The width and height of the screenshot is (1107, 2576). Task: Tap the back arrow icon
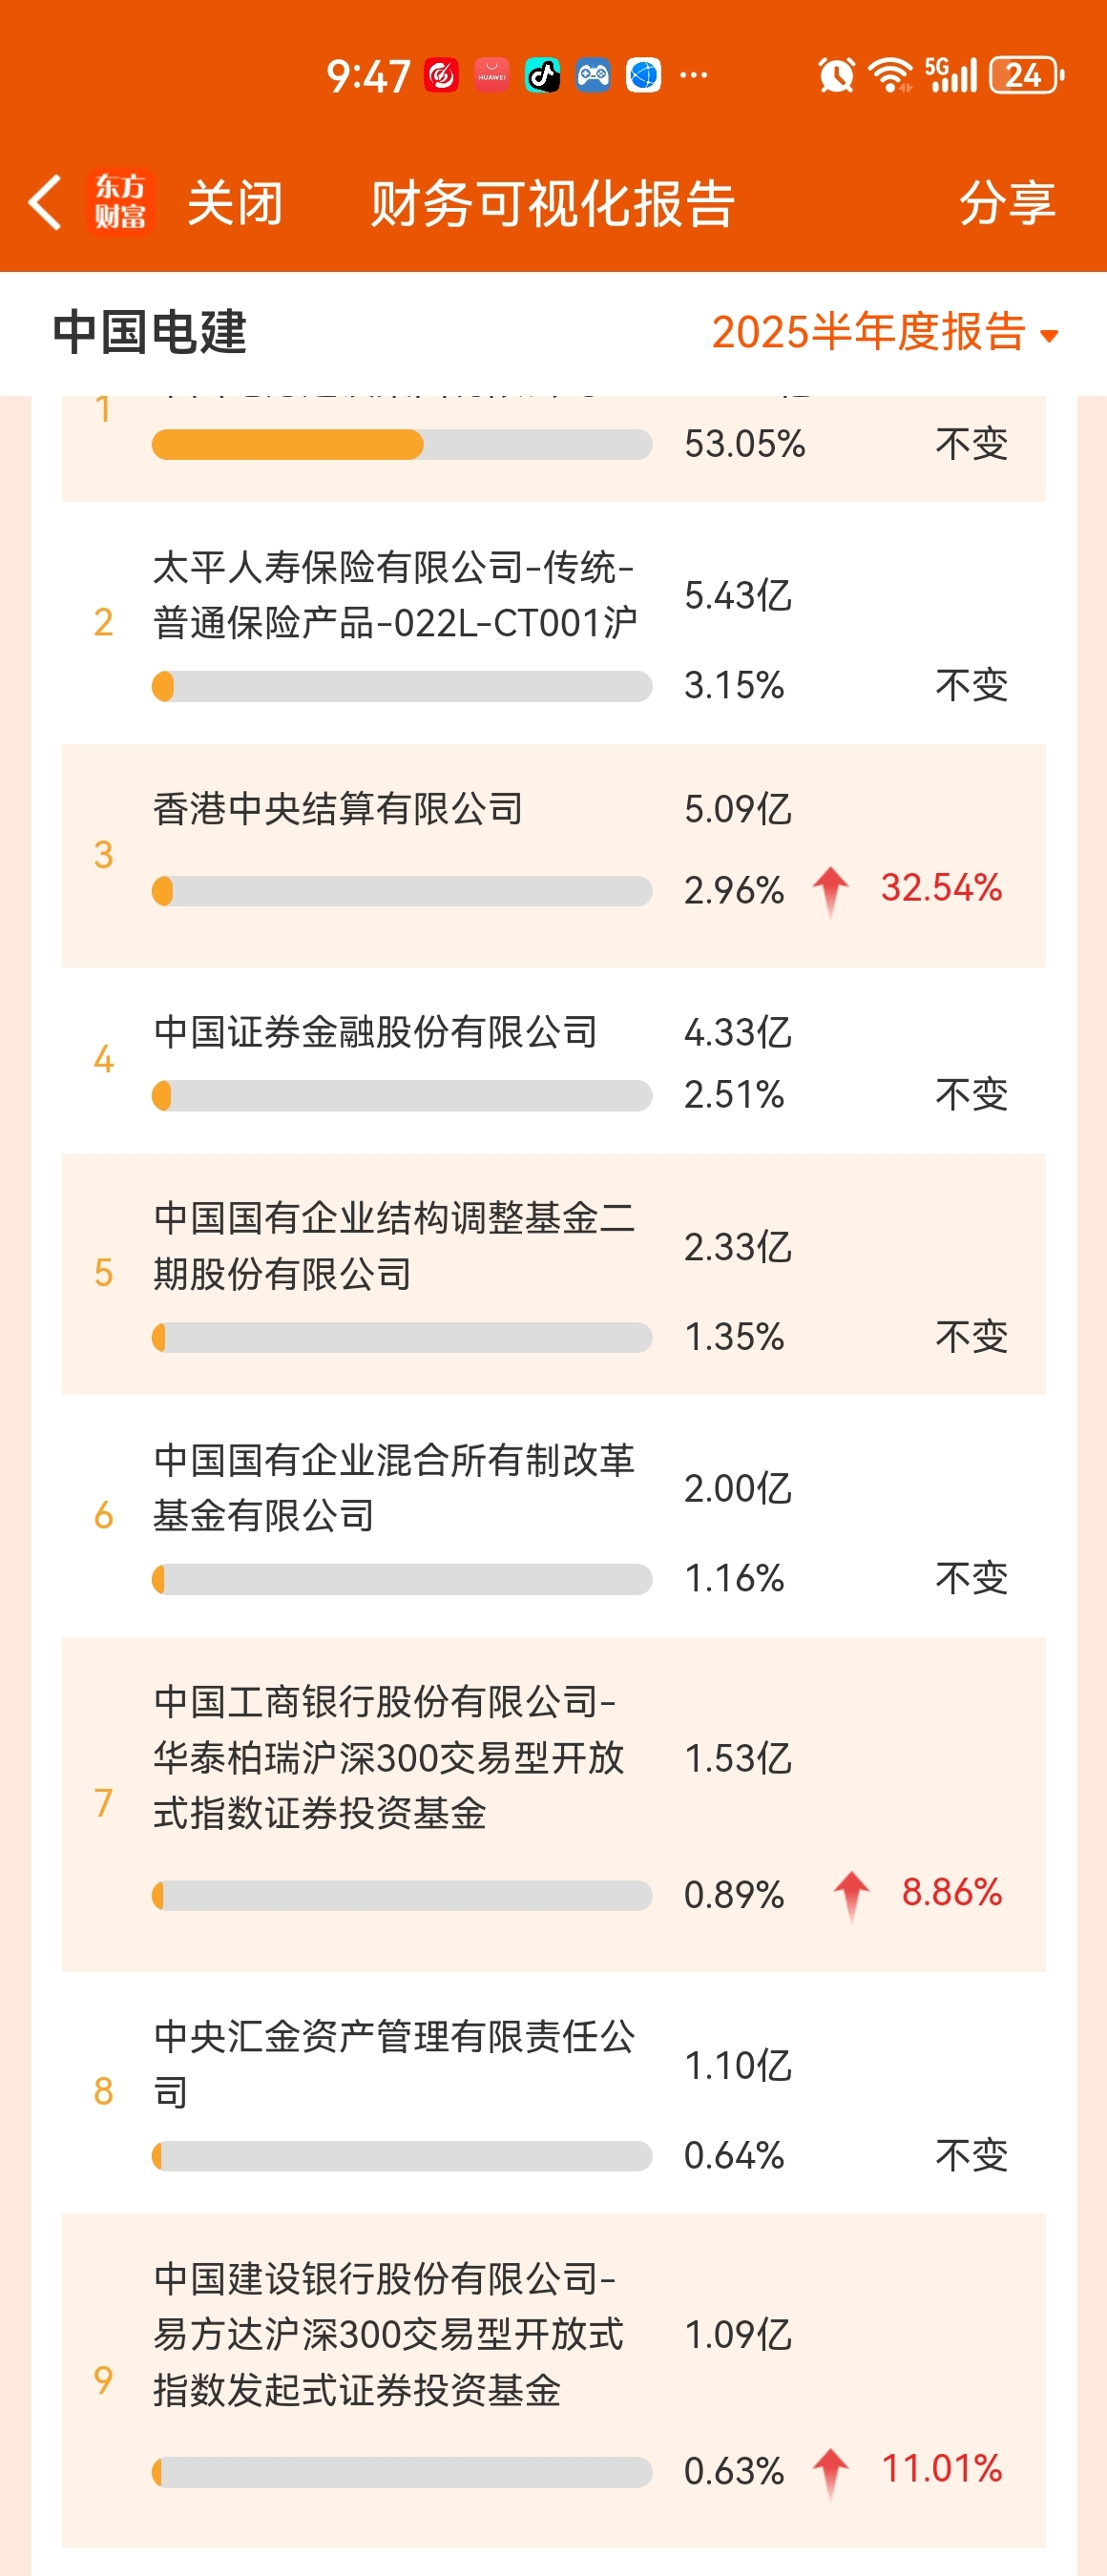[x=45, y=202]
